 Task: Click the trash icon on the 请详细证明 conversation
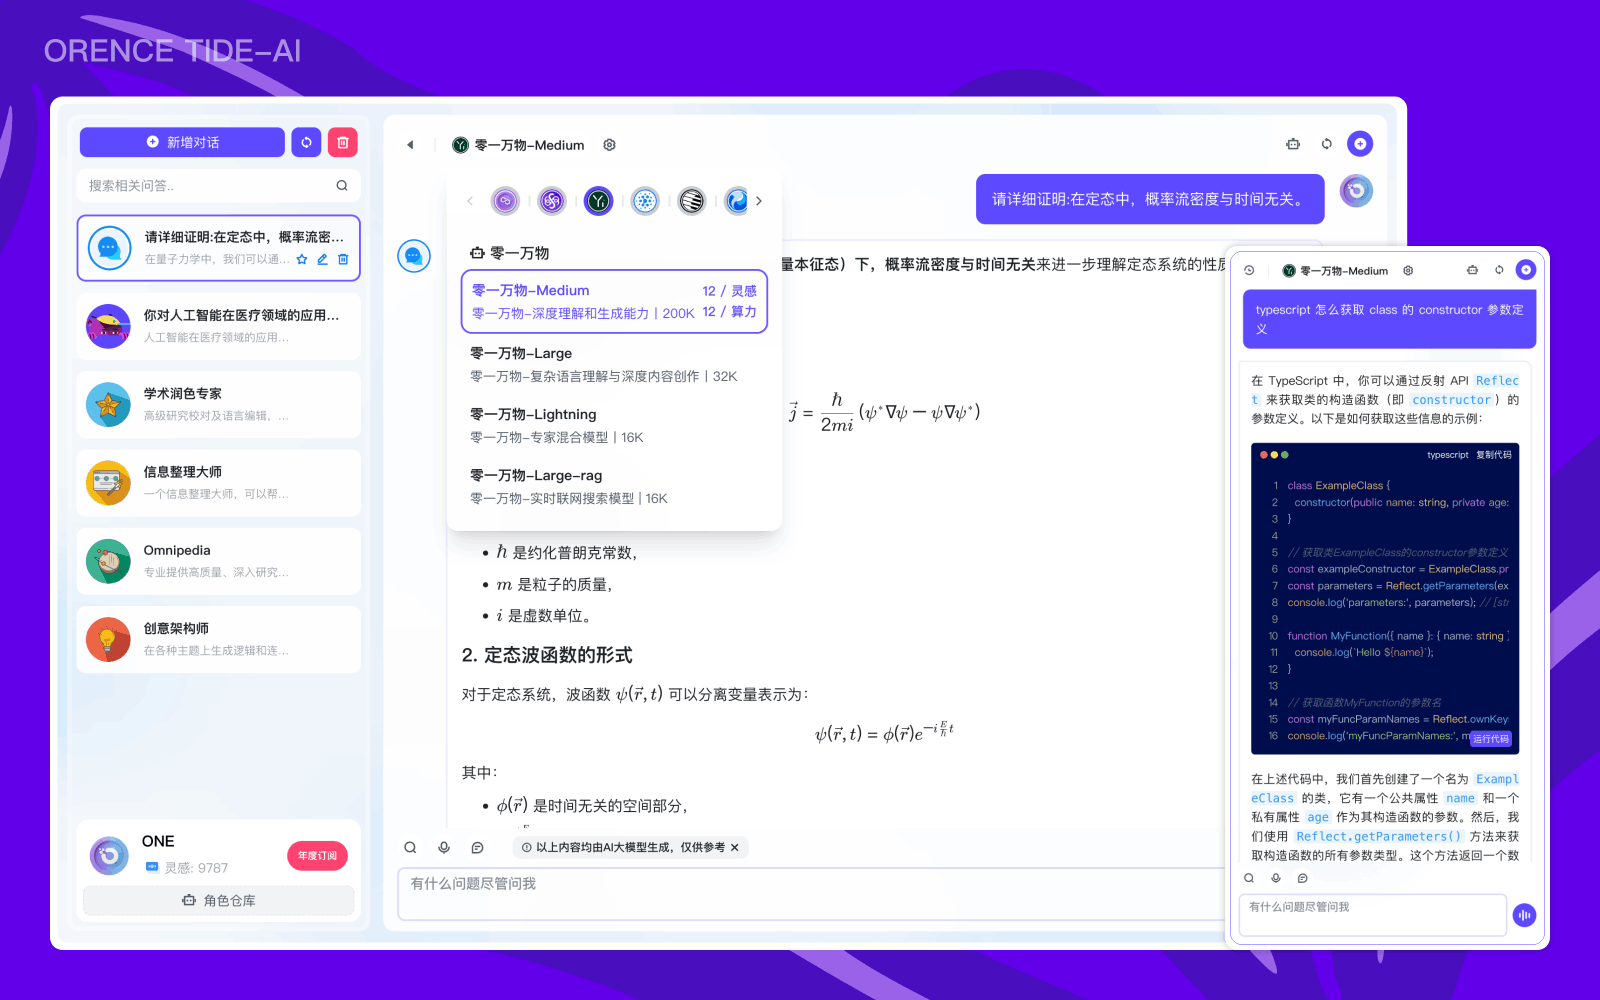coord(343,259)
